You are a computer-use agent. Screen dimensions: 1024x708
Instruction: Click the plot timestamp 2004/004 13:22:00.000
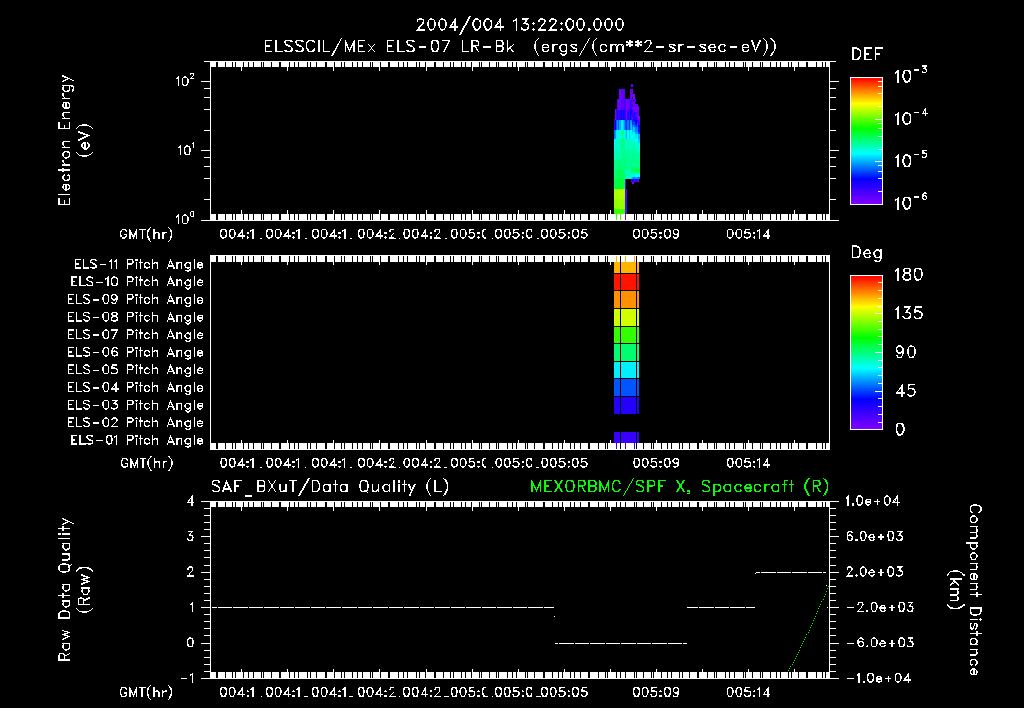[520, 25]
